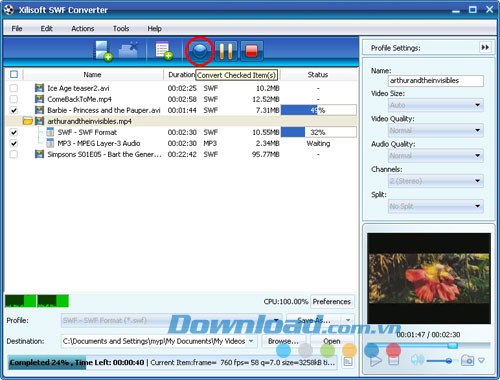Open the Help menu
The width and height of the screenshot is (500, 380).
point(154,28)
